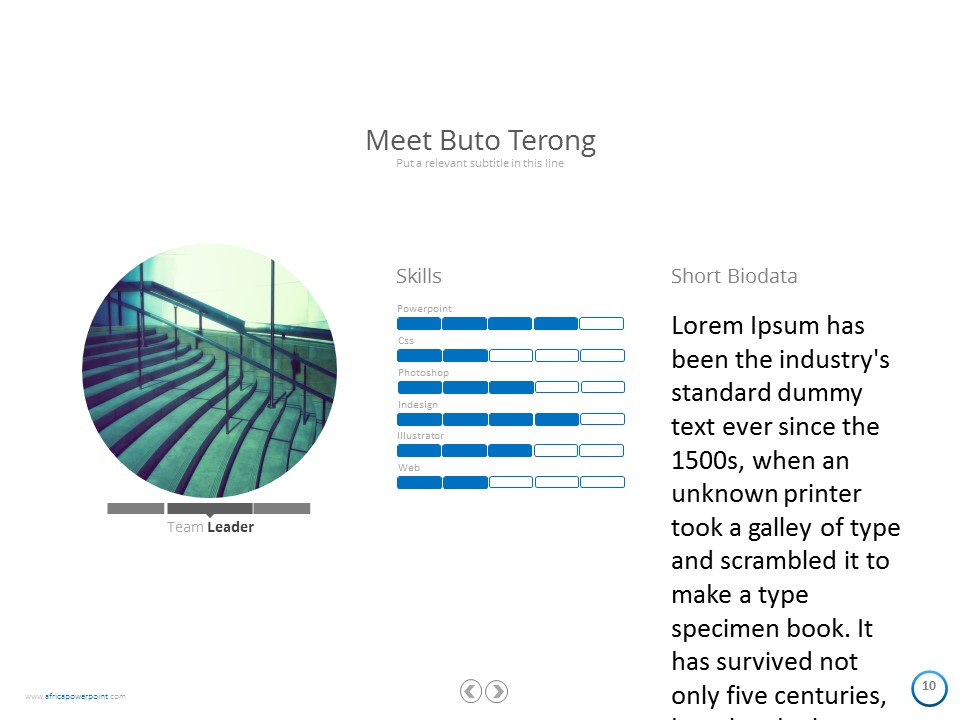The image size is (960, 720).
Task: Click the left gray segment under photo
Action: pos(135,508)
